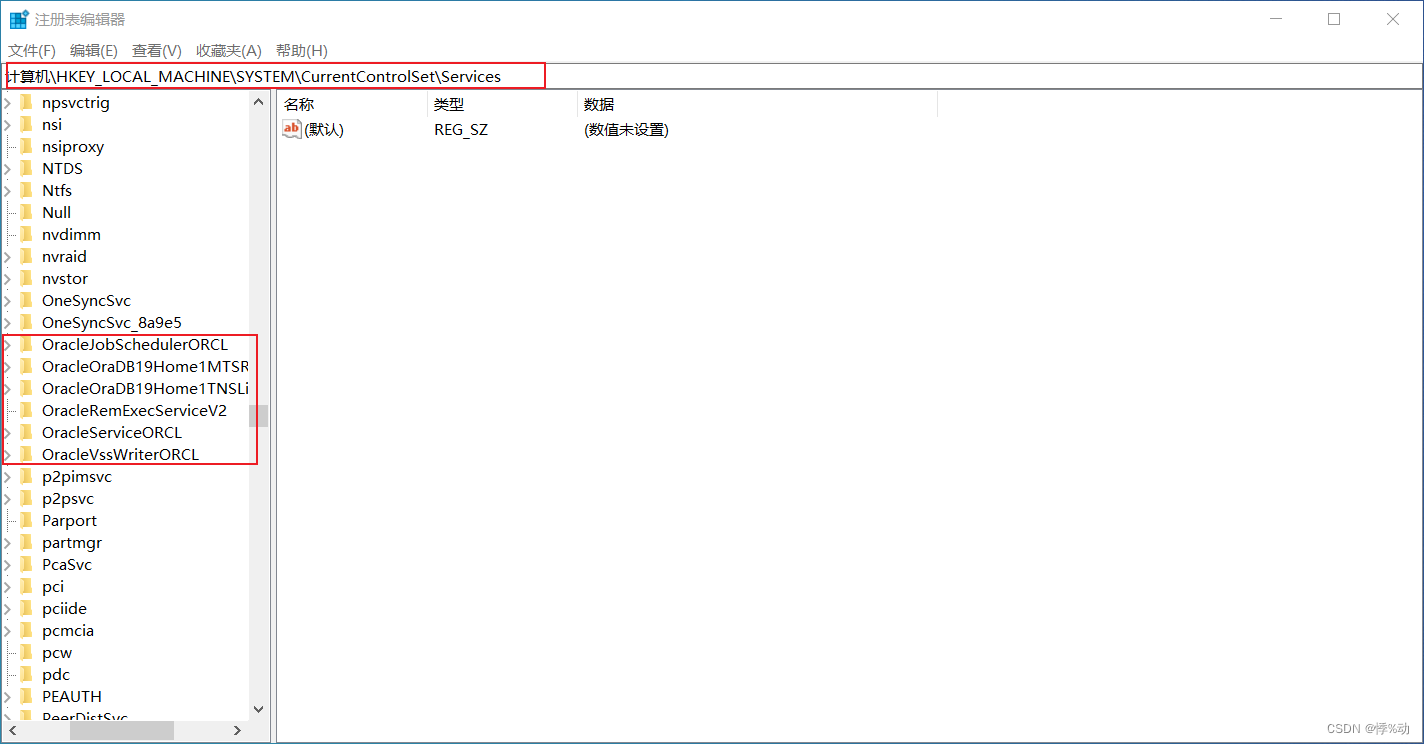Viewport: 1424px width, 744px height.
Task: Click the folder icon beside nsiproxy
Action: pos(26,146)
